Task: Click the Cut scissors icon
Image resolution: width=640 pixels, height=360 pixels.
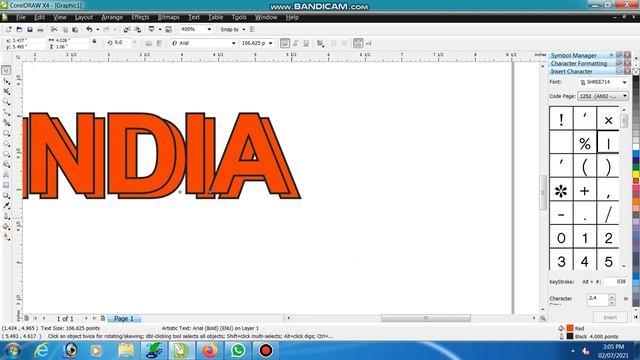Action: pyautogui.click(x=54, y=29)
